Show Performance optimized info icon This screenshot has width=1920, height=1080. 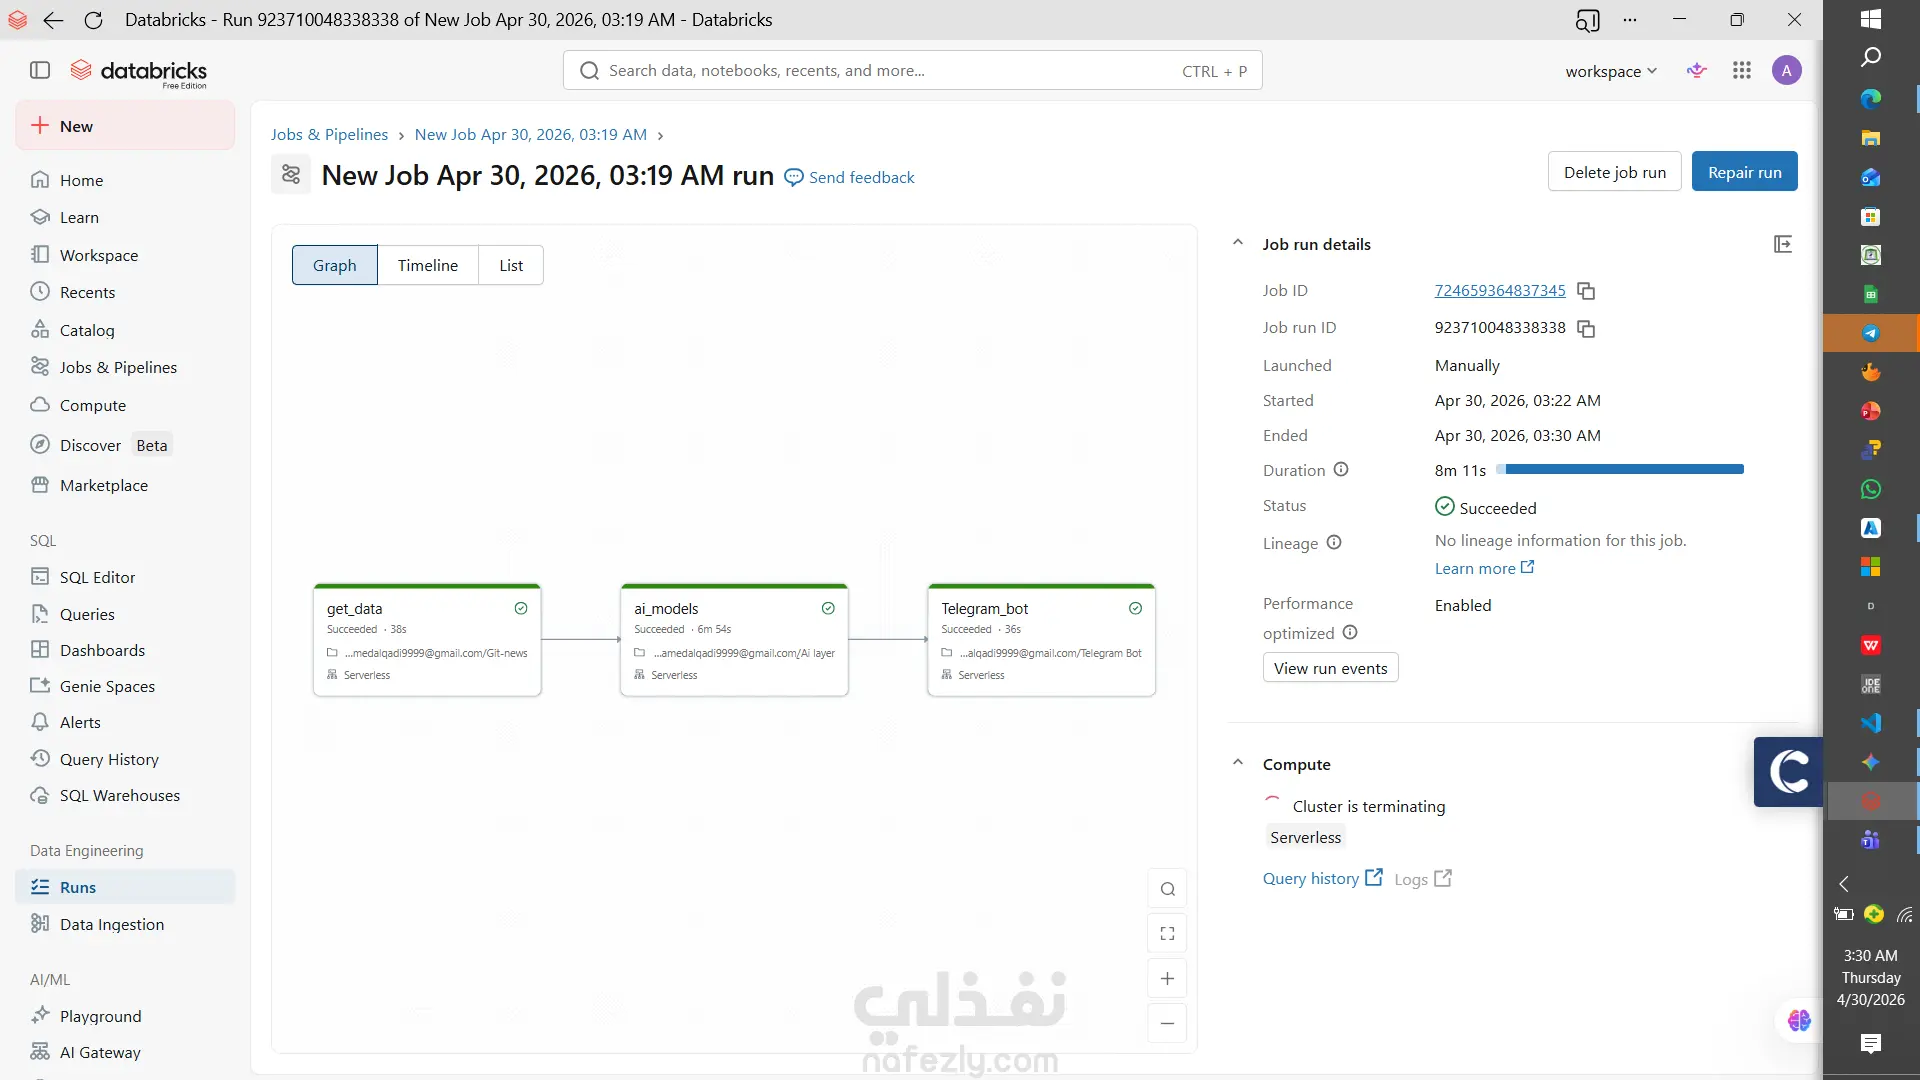tap(1350, 632)
